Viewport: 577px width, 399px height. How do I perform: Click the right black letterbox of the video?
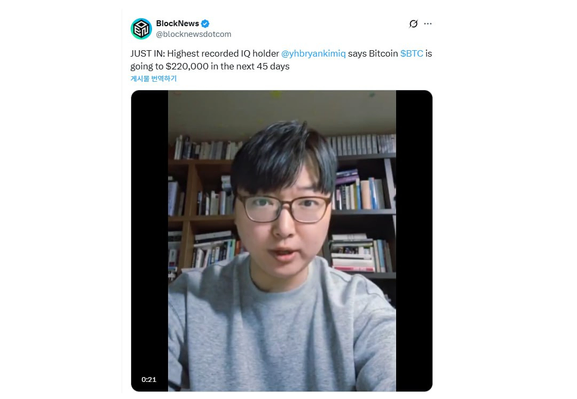point(414,241)
